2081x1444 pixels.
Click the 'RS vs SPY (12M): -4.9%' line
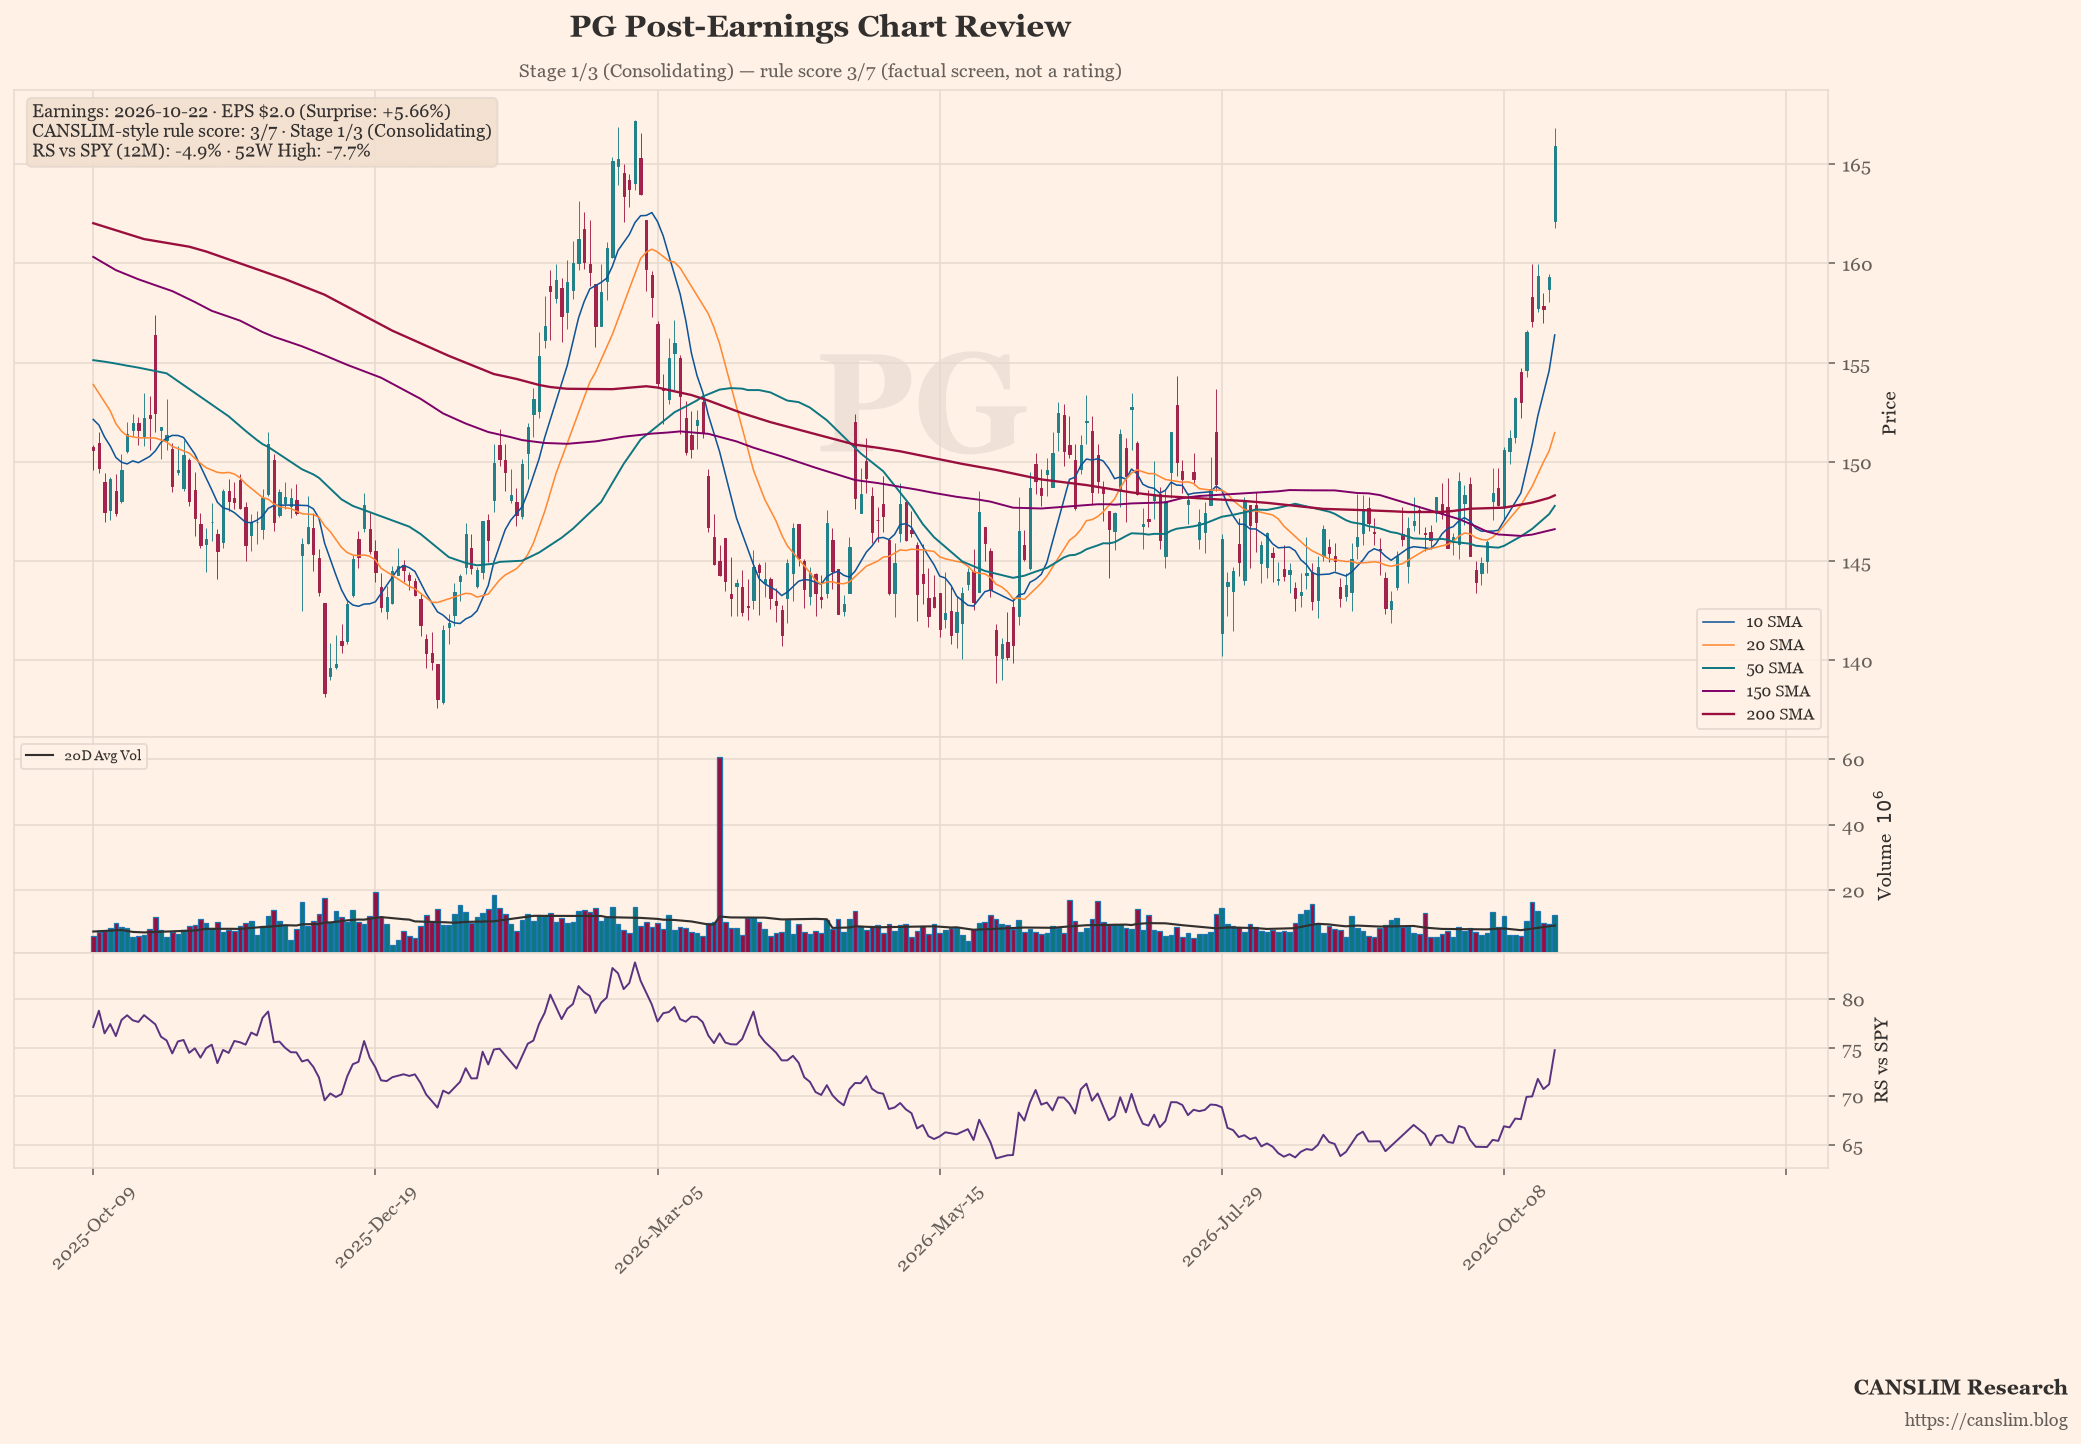pos(201,151)
